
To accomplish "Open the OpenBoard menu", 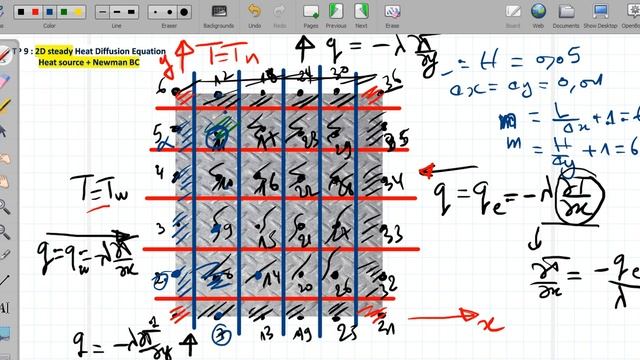I will point(631,16).
